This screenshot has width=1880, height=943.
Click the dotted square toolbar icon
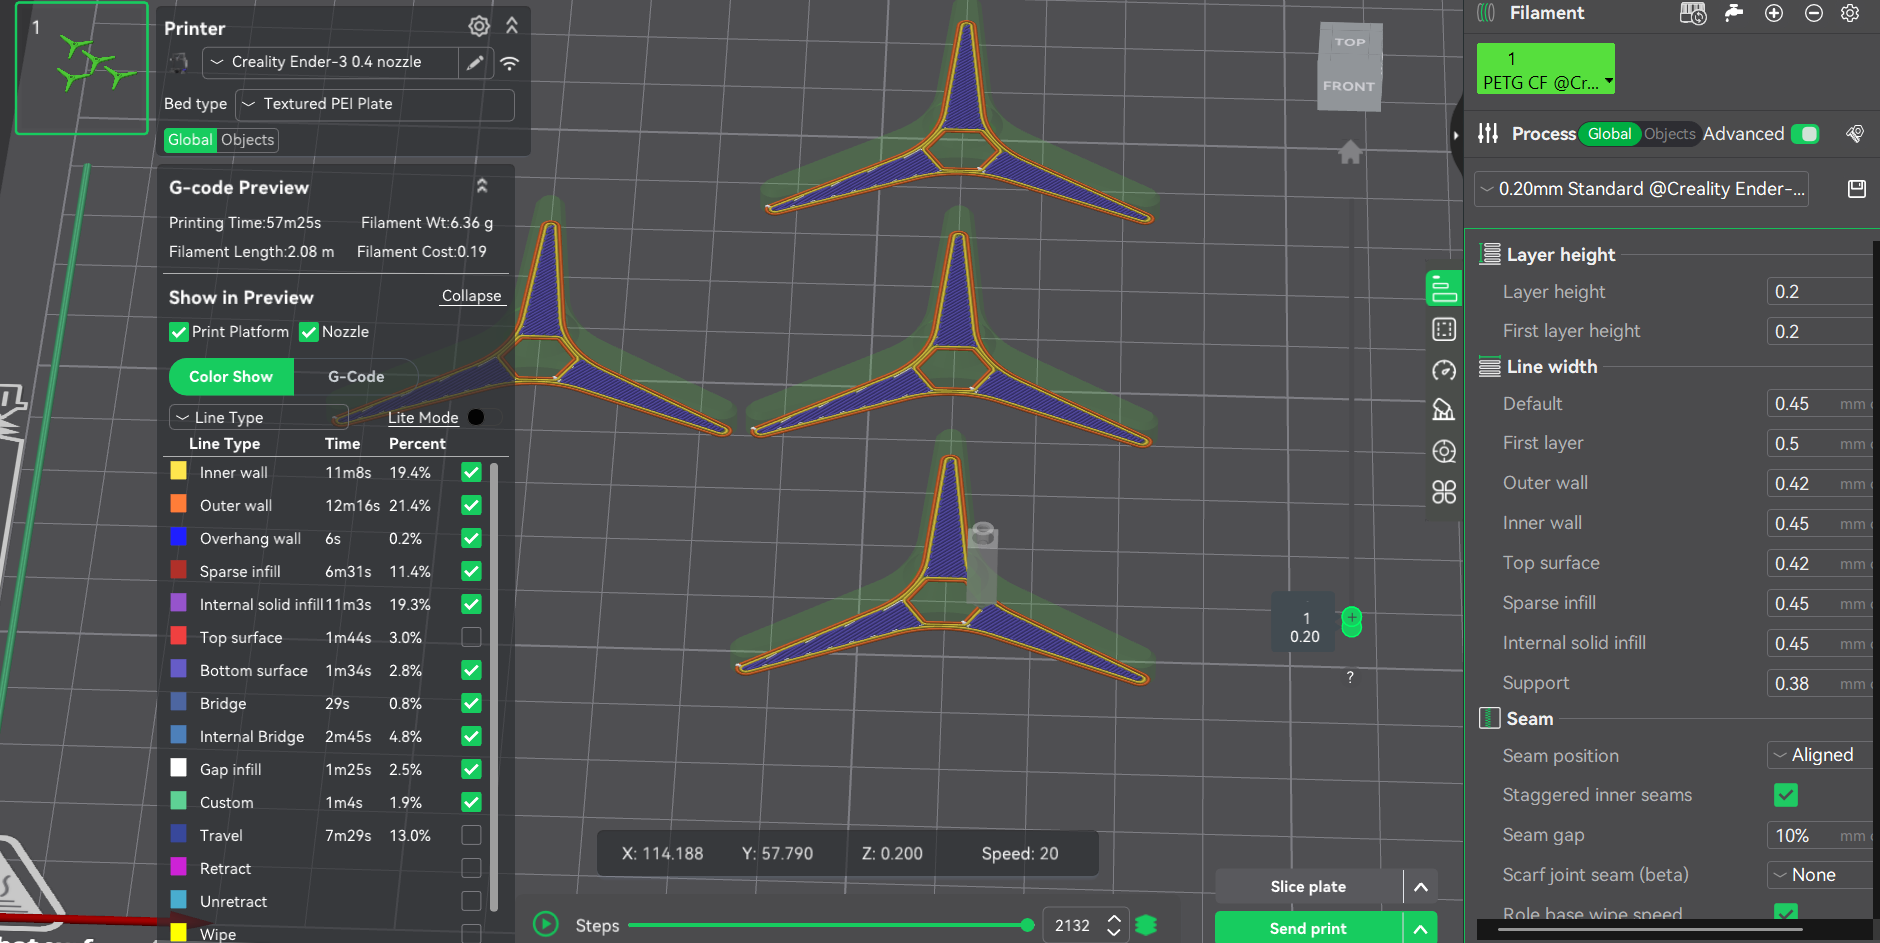click(x=1444, y=329)
